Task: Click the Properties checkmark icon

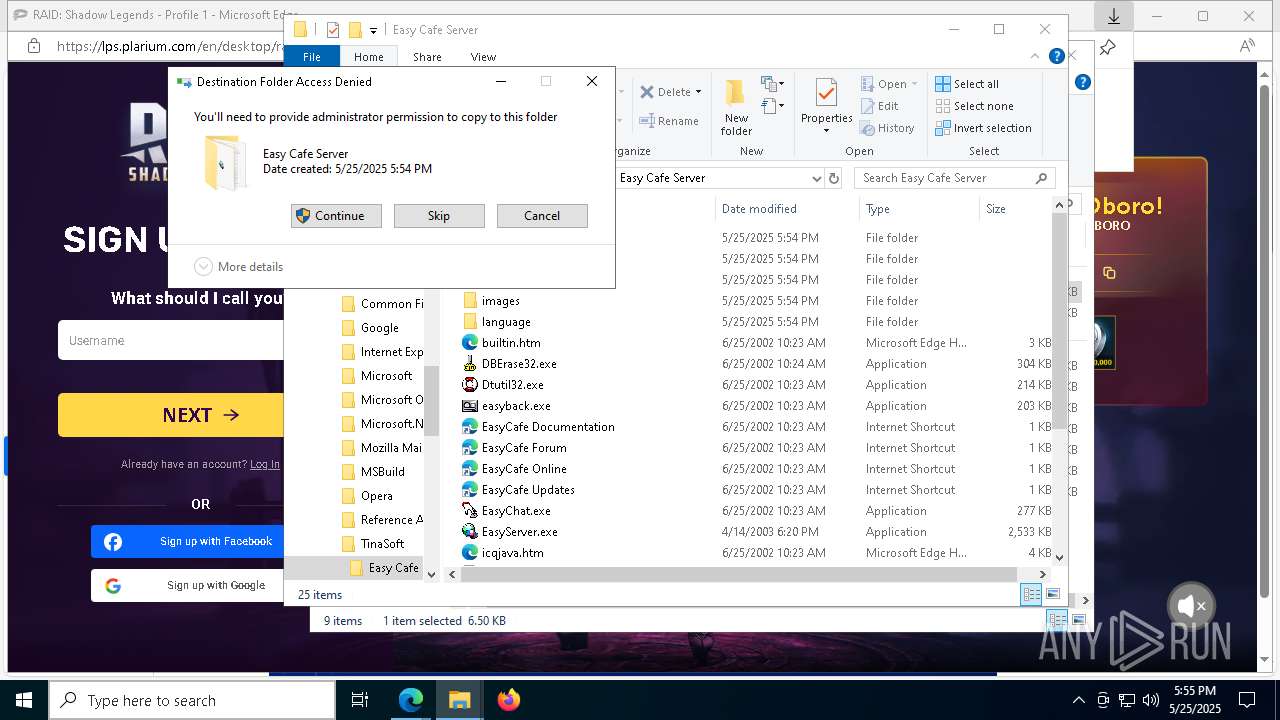Action: 826,93
